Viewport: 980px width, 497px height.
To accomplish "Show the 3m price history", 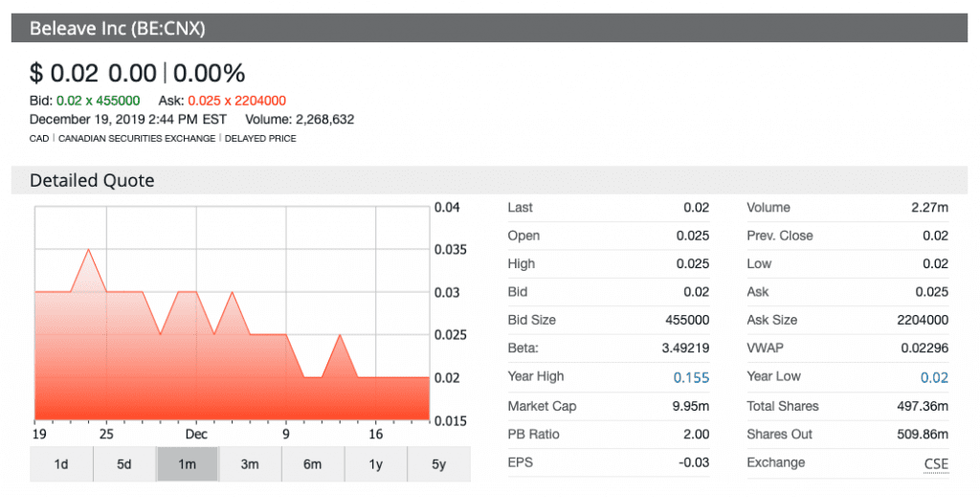I will [250, 464].
